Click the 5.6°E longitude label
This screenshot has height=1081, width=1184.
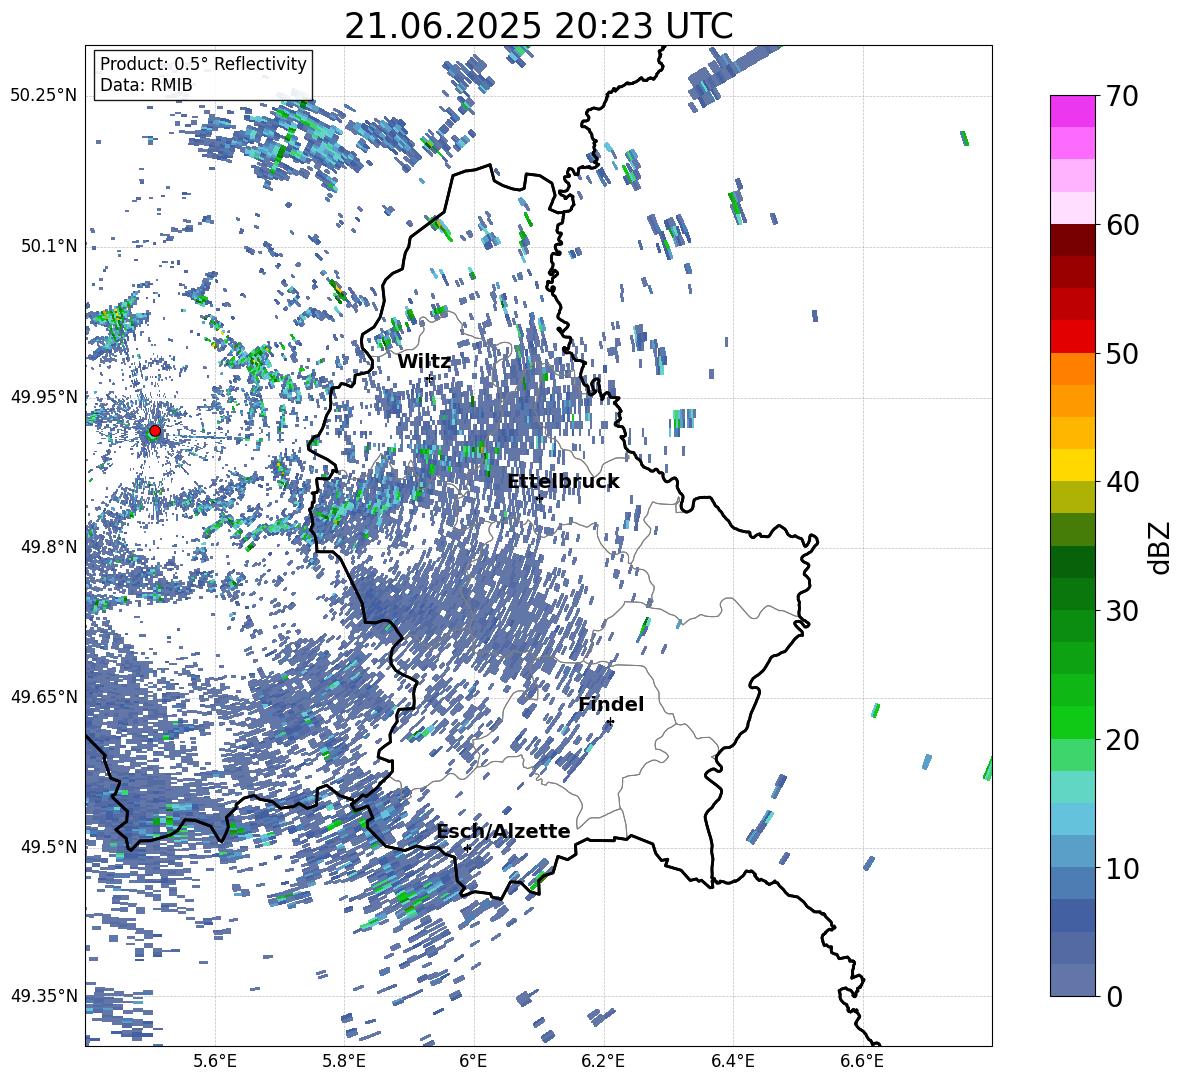click(x=215, y=1061)
